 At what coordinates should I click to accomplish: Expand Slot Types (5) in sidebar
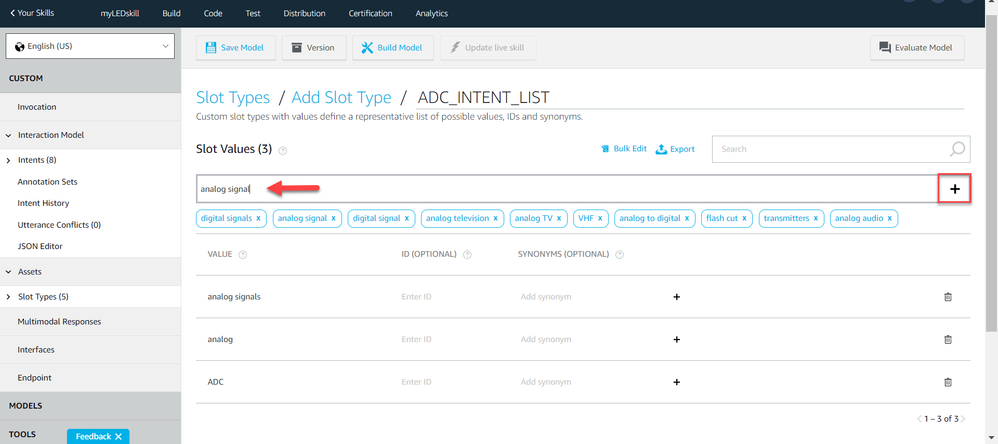pyautogui.click(x=9, y=297)
